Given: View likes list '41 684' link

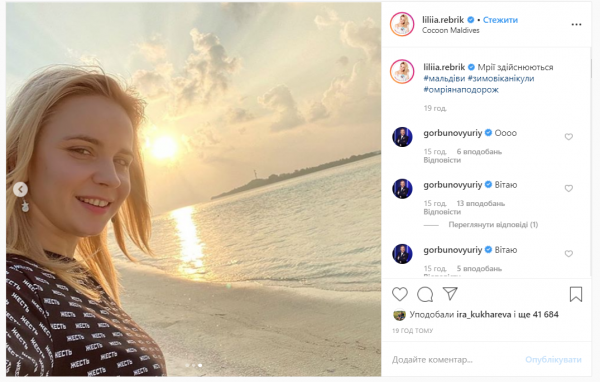Looking at the screenshot, I should pos(545,315).
